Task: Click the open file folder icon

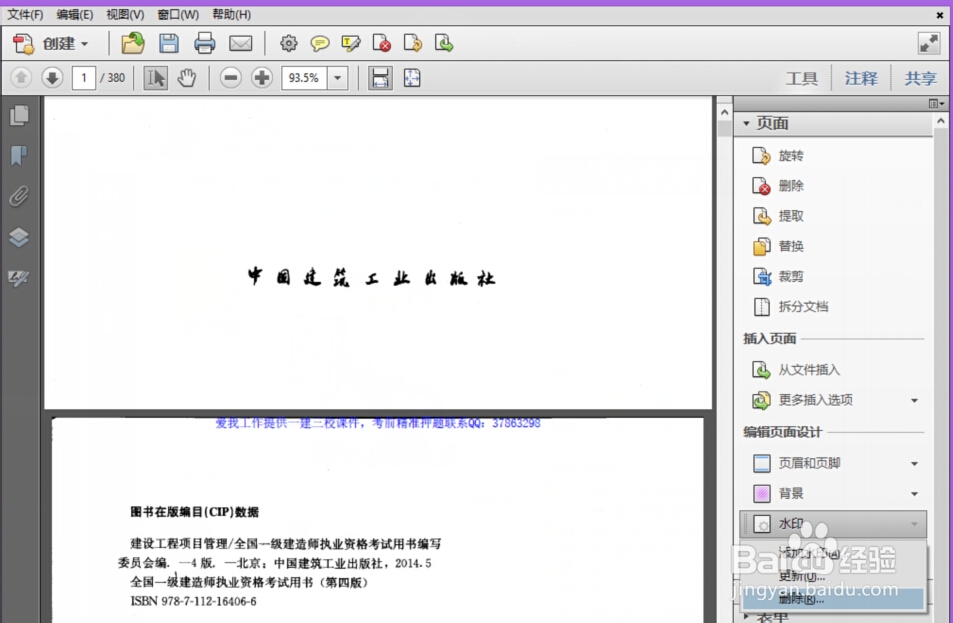Action: (132, 43)
